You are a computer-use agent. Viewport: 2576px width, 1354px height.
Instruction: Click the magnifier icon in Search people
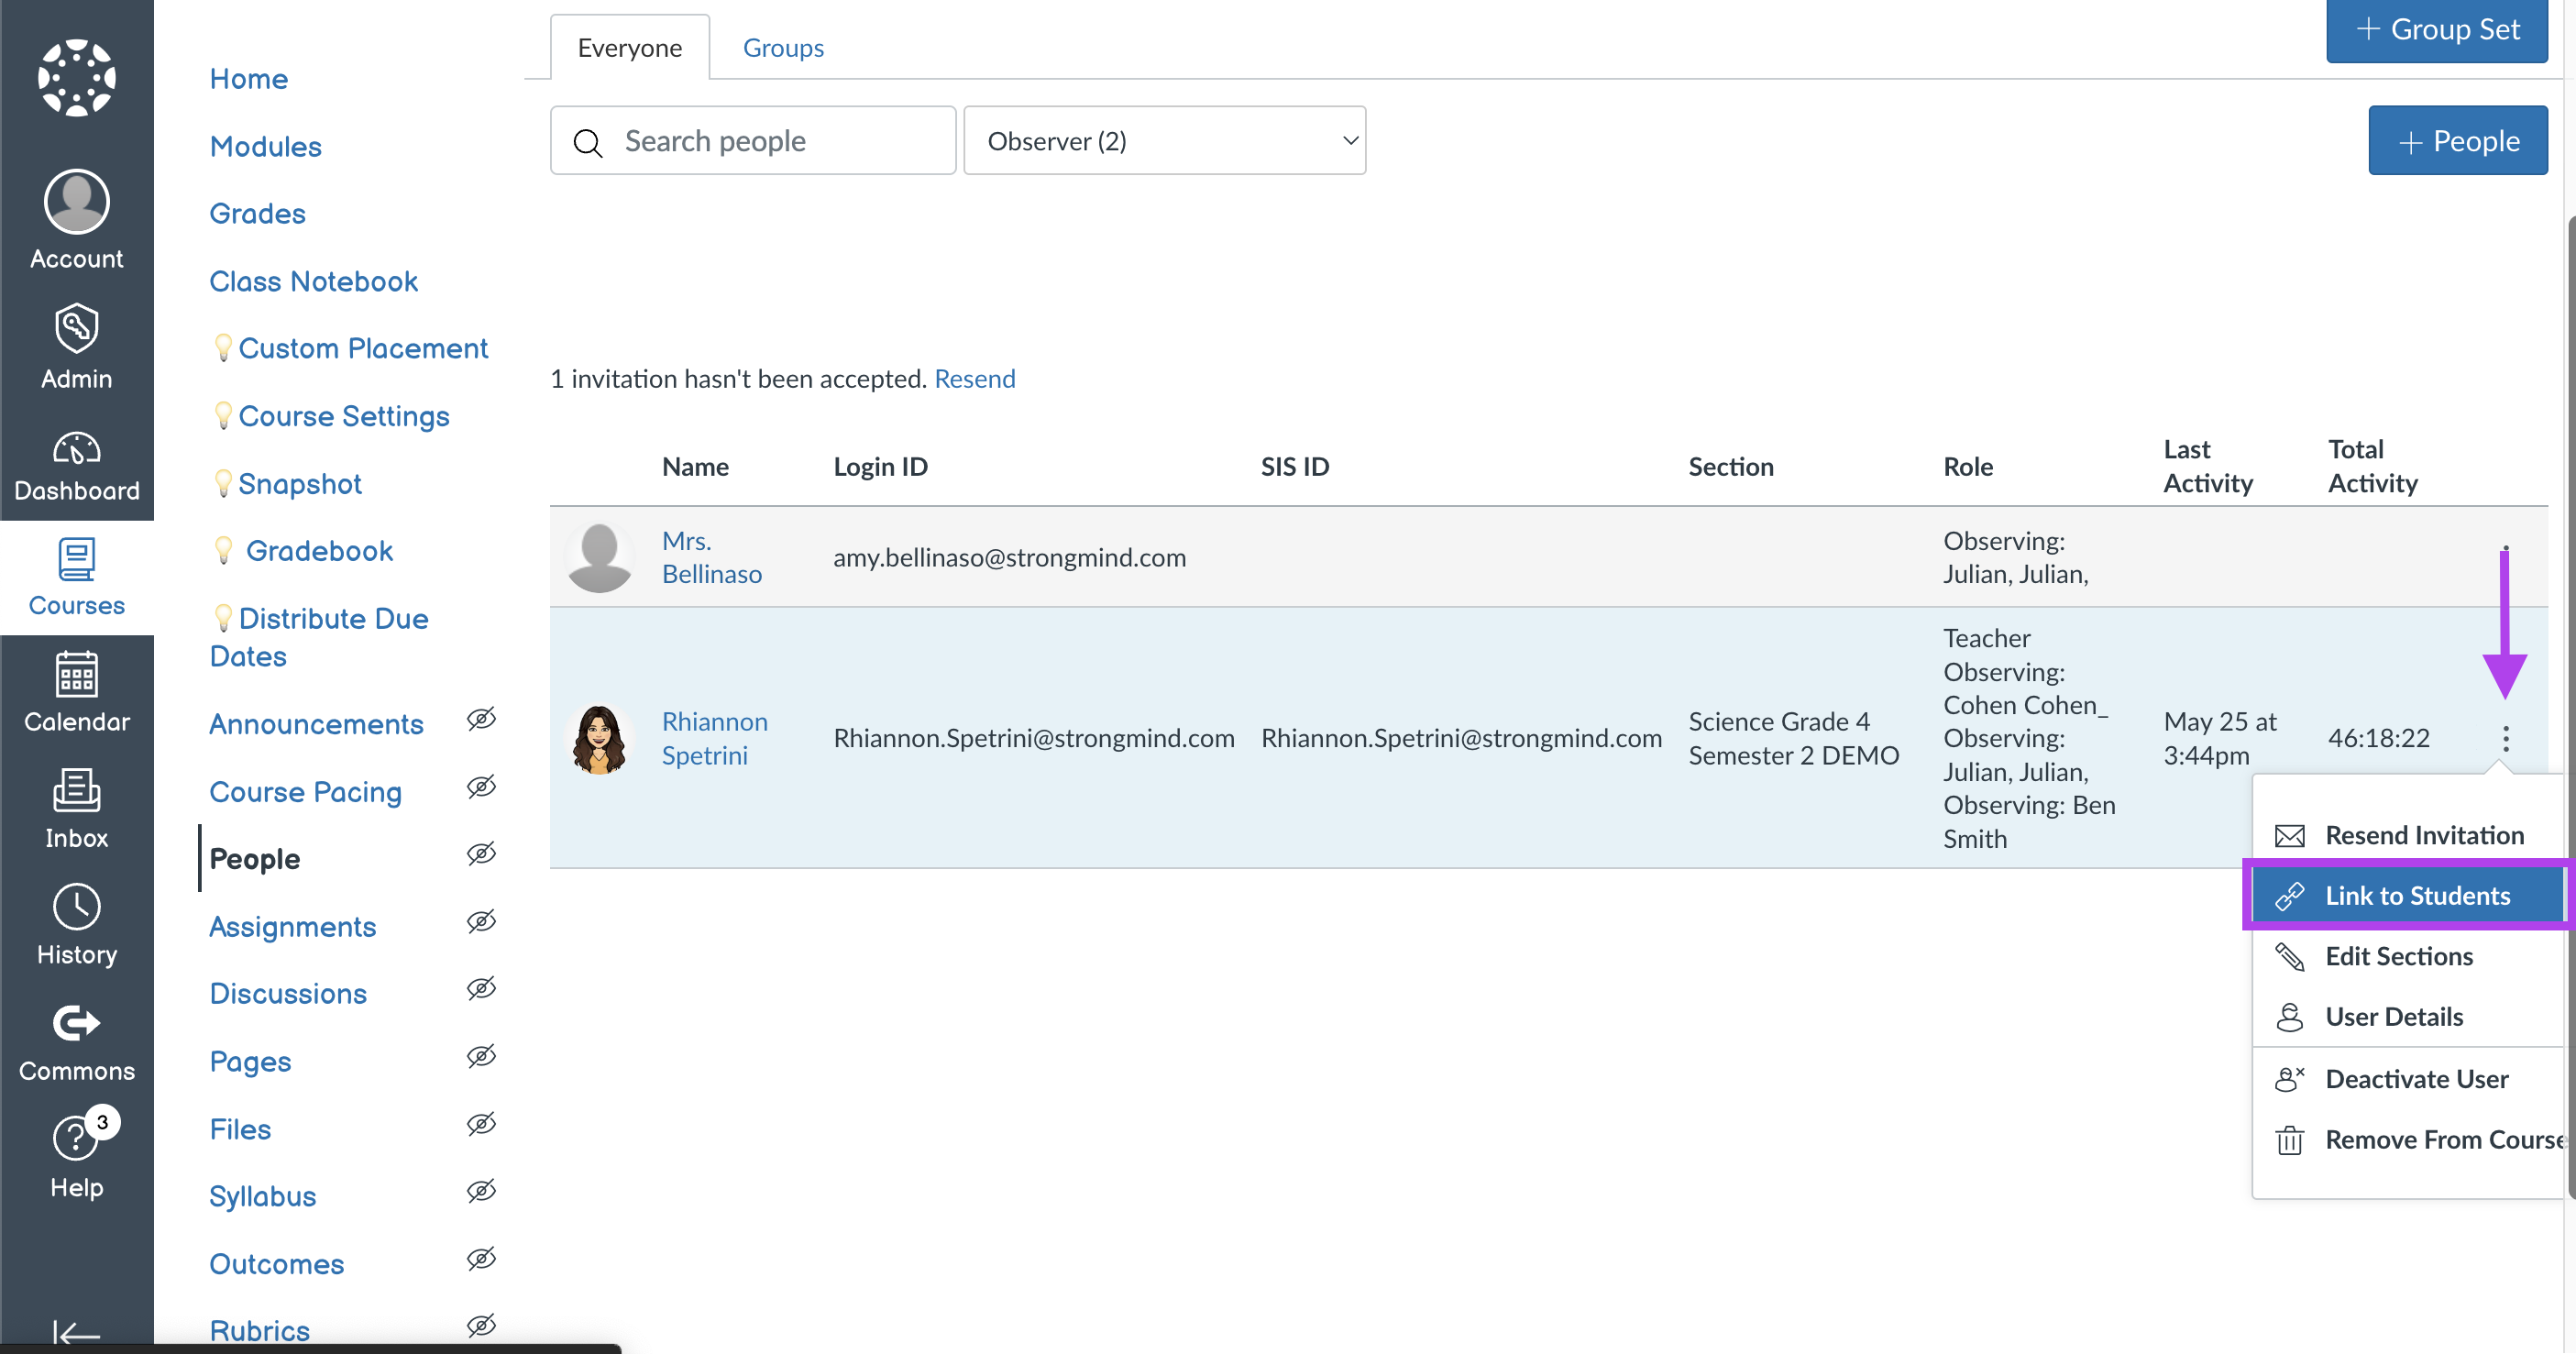(588, 143)
